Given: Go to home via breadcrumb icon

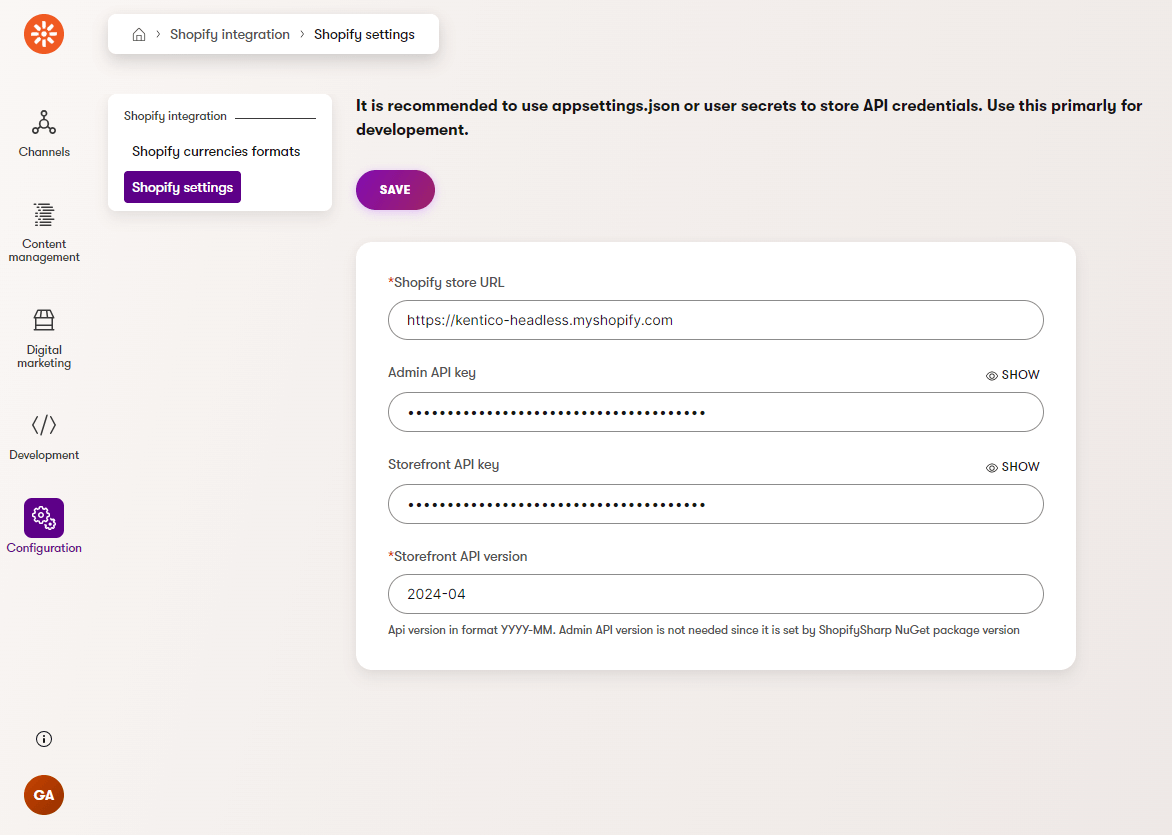Looking at the screenshot, I should point(139,34).
